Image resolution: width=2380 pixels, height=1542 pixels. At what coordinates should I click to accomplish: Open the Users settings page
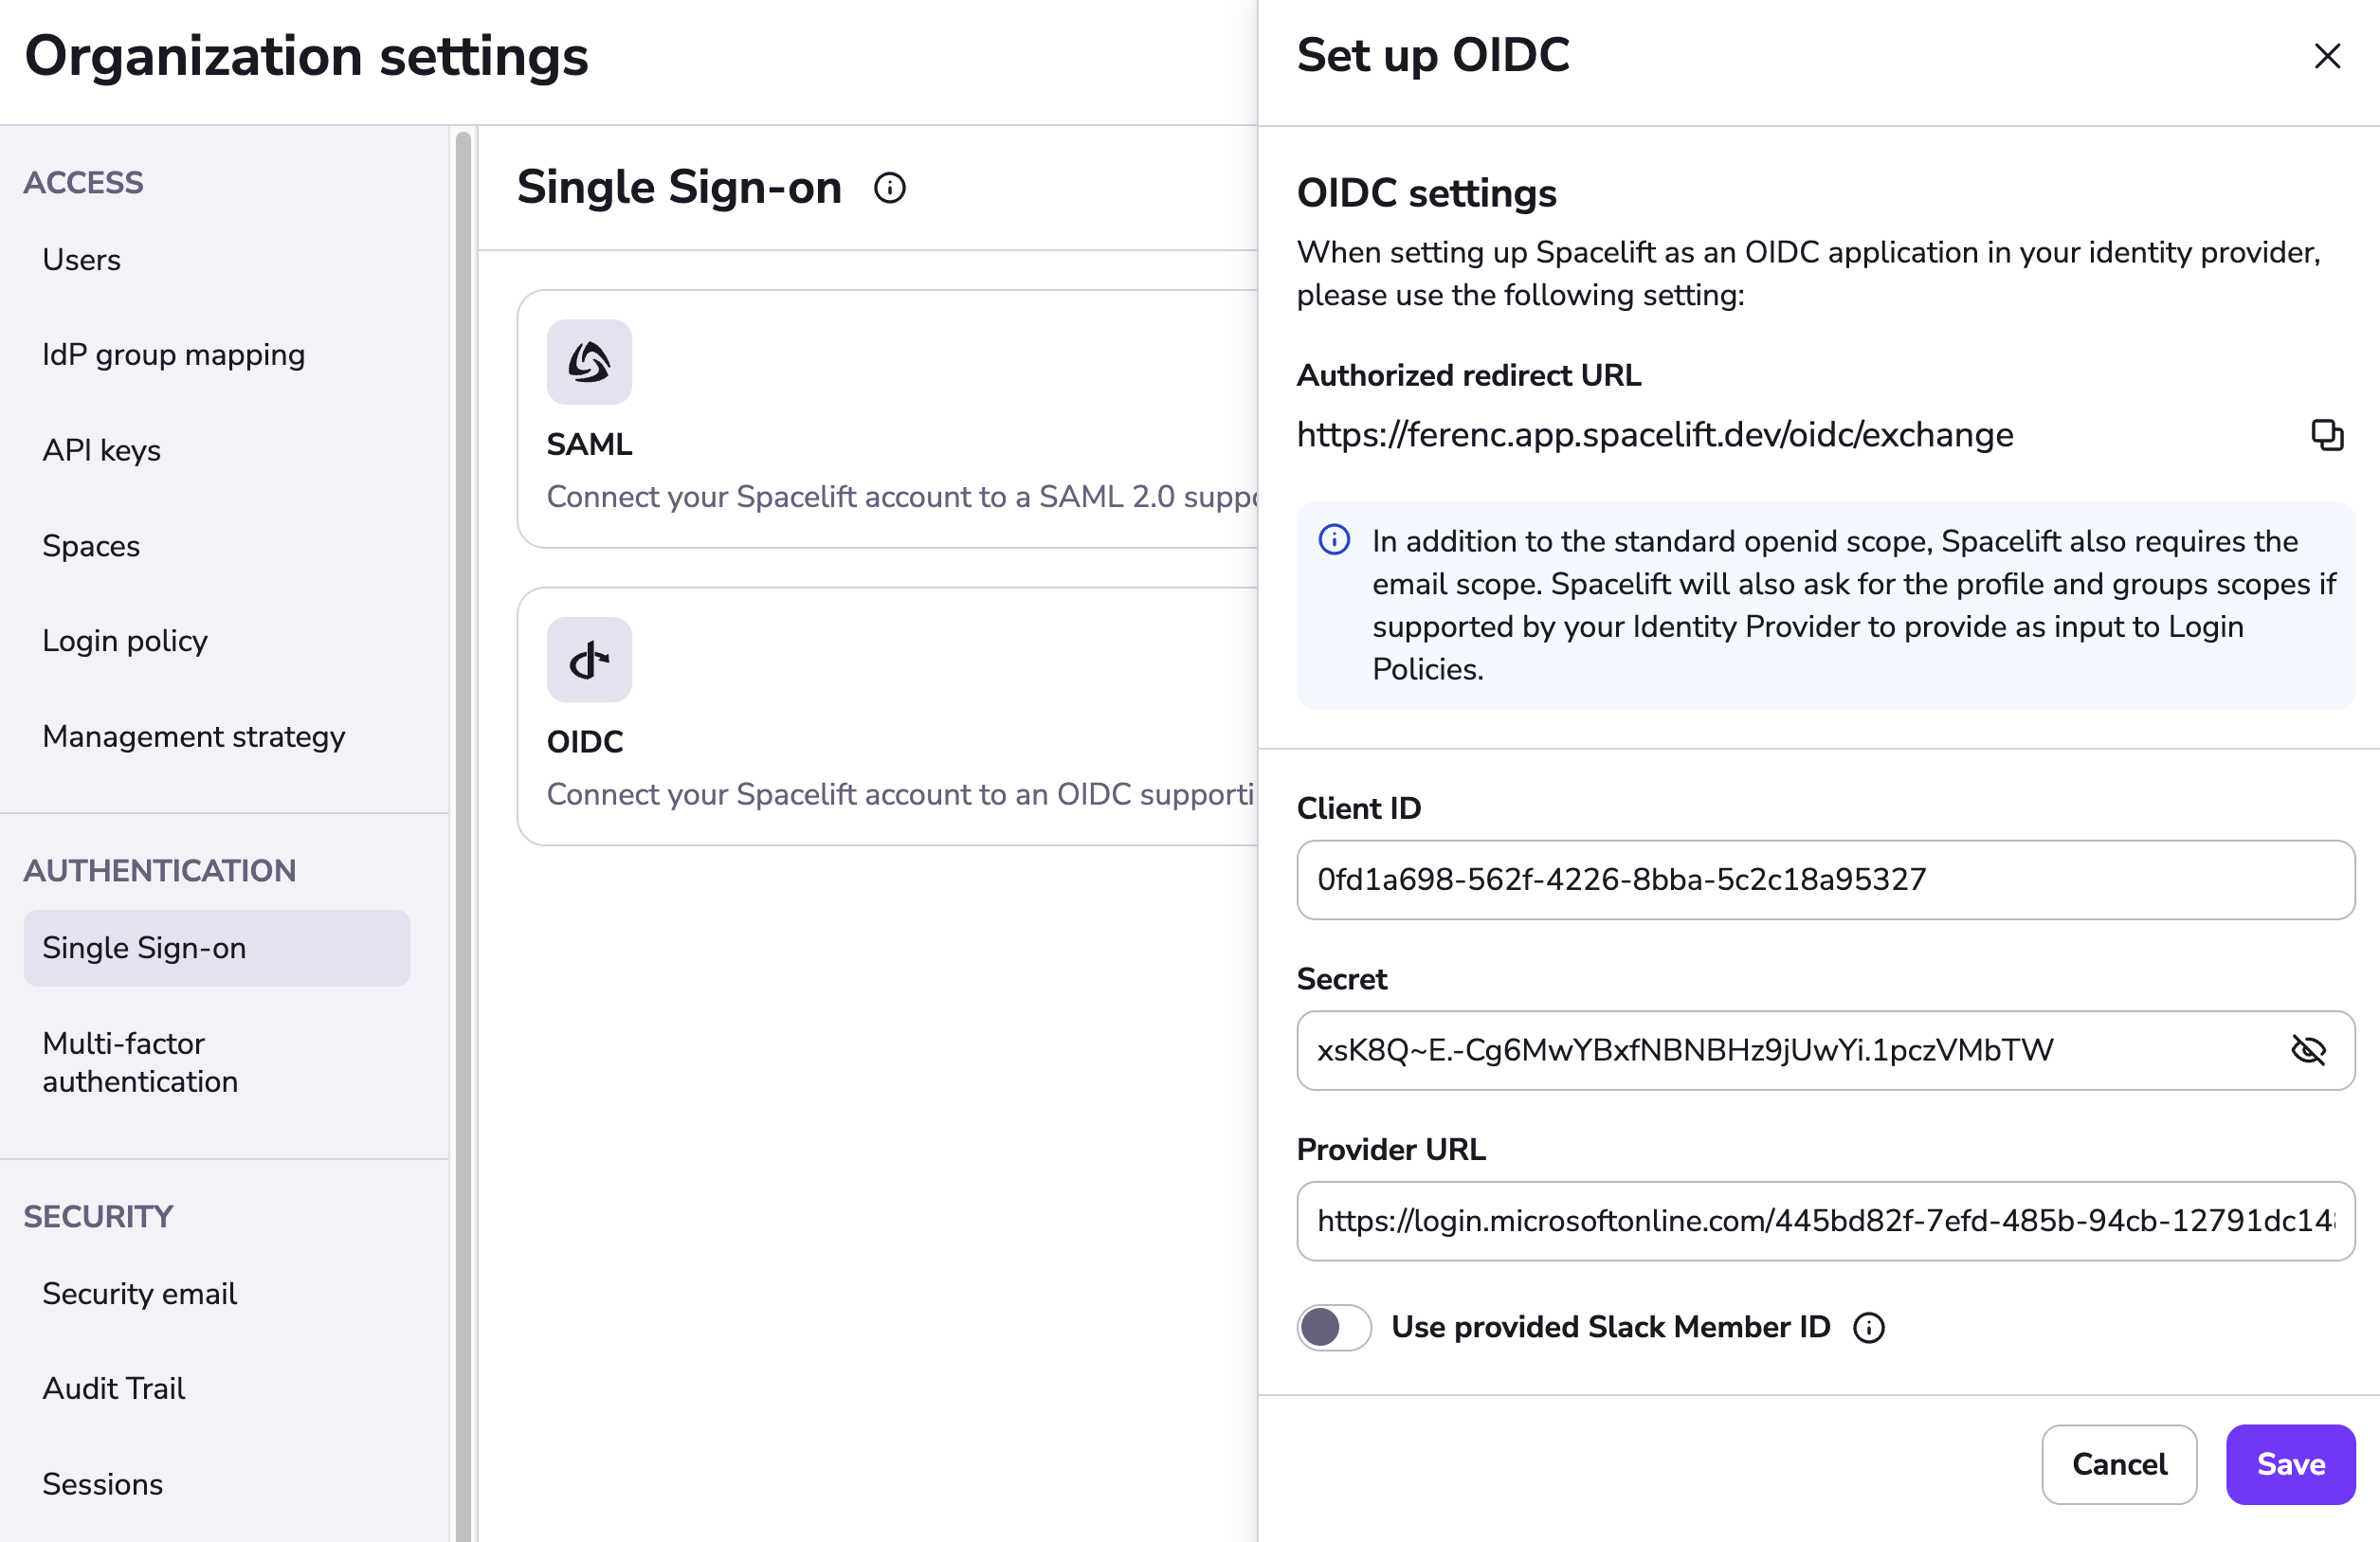[x=82, y=260]
